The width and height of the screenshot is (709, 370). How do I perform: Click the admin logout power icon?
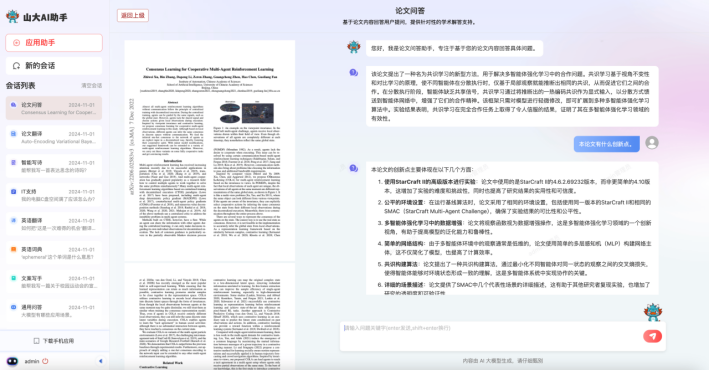pos(45,361)
